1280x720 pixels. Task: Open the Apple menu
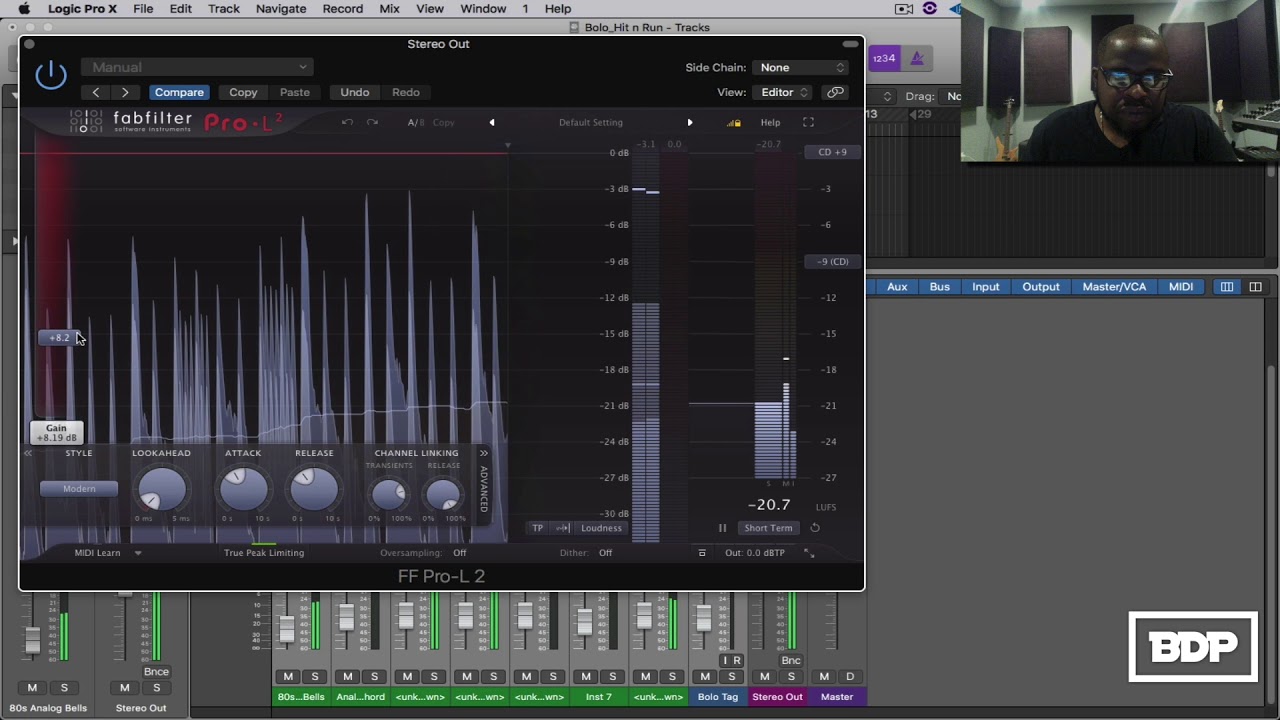(x=23, y=9)
